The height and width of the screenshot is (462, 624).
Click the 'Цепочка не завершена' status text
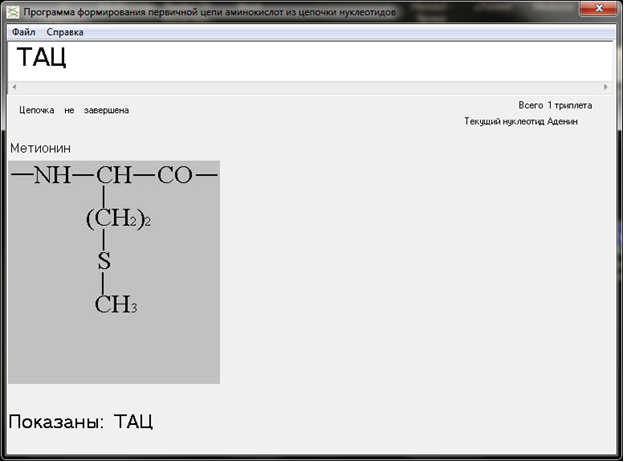tap(74, 110)
